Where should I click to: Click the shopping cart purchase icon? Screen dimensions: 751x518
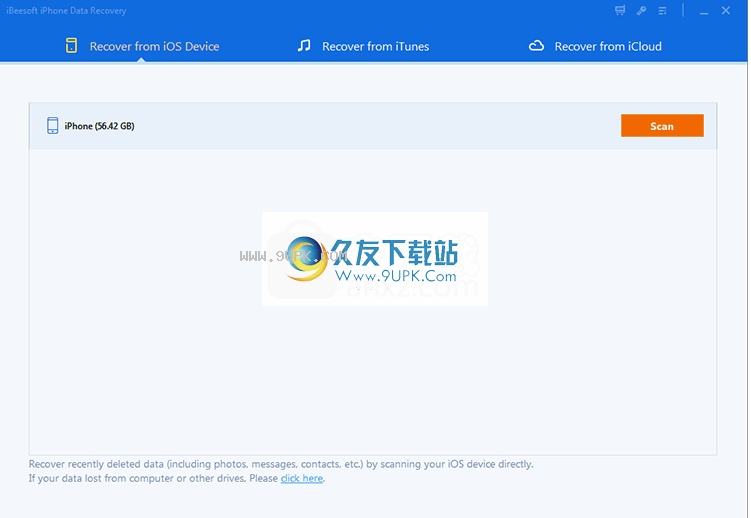tap(620, 11)
